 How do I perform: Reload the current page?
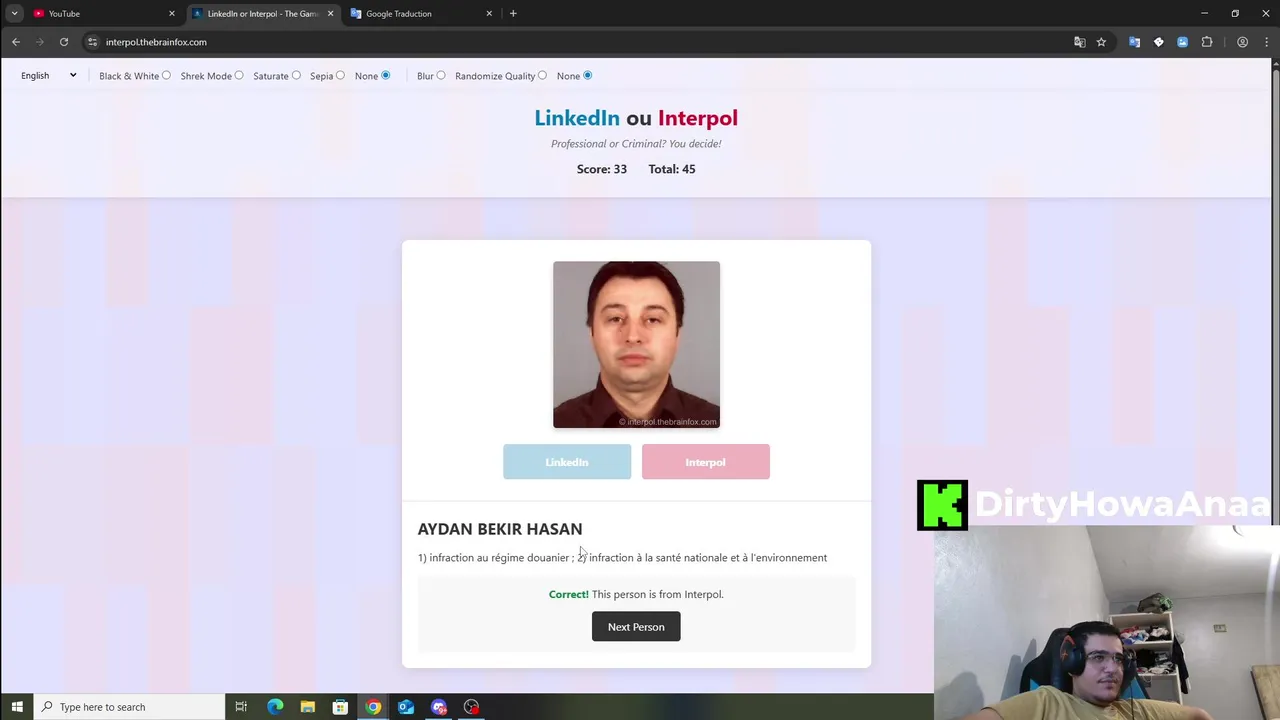pos(64,42)
